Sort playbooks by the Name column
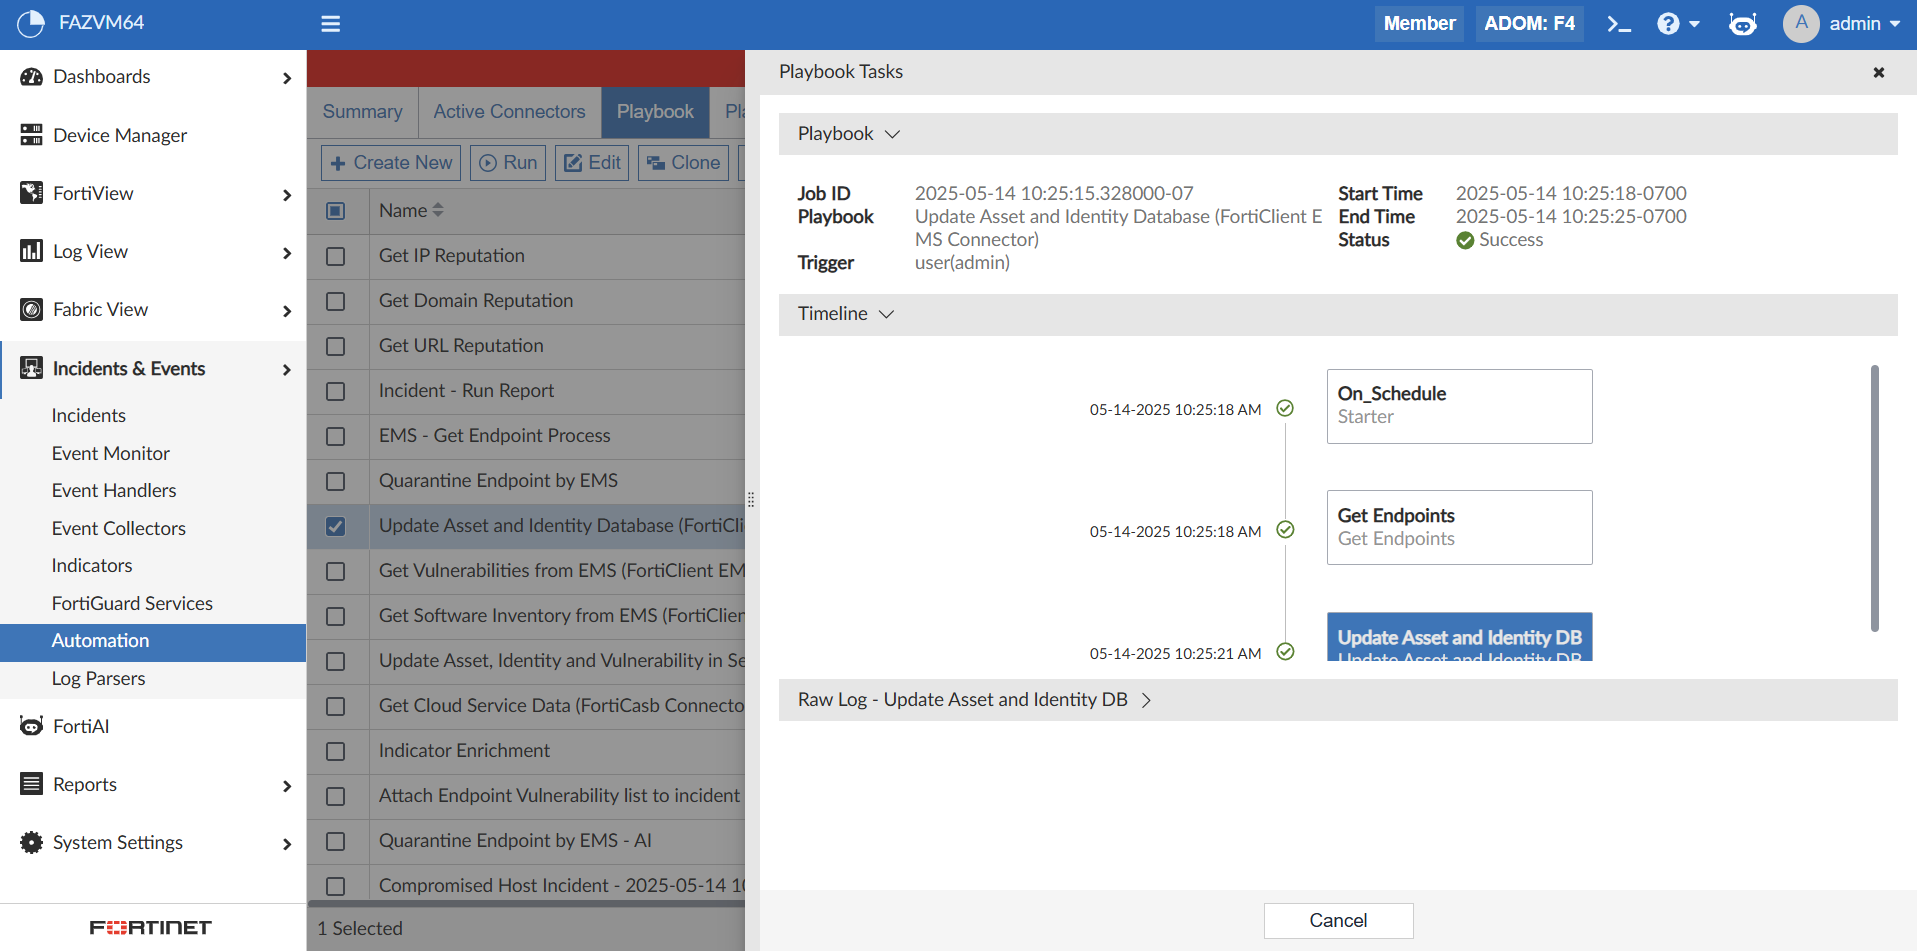This screenshot has height=951, width=1917. (410, 210)
